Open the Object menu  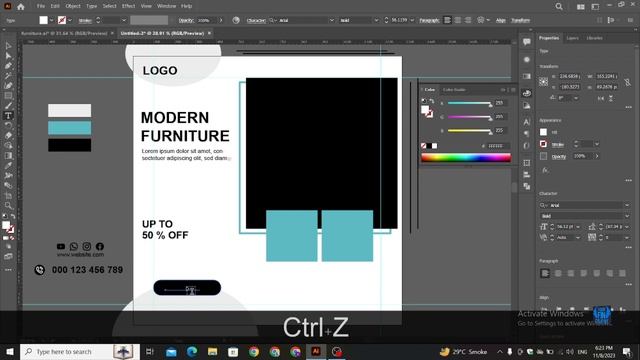coord(73,6)
